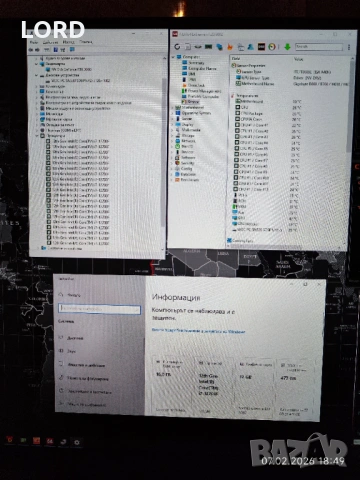Collapse the Computer node in AIDA64 tree

[173, 57]
